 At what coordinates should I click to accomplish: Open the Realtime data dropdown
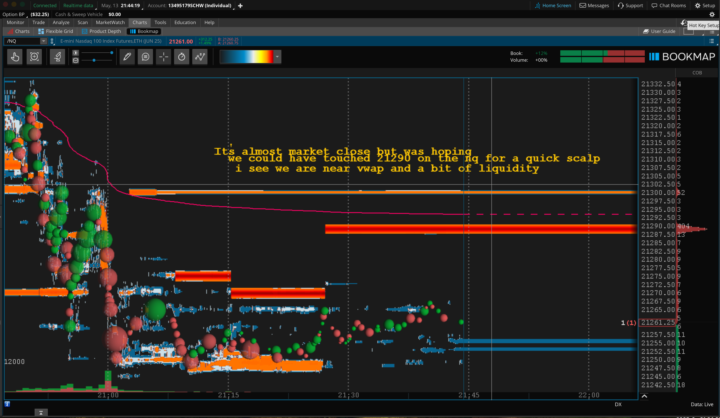(x=79, y=6)
